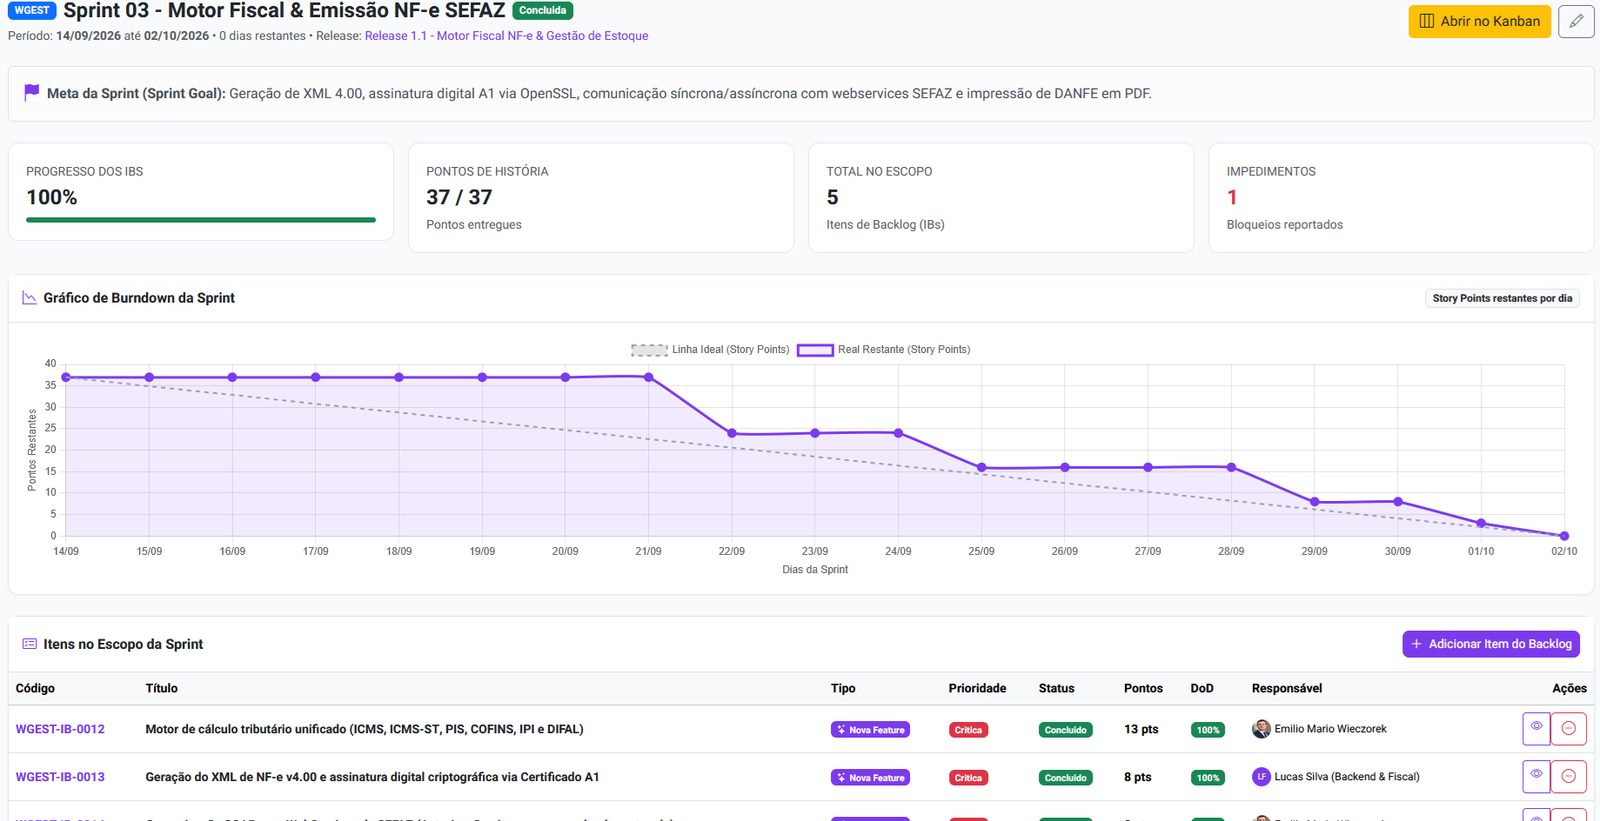This screenshot has height=821, width=1600.
Task: Remove WGEST-IB-0013 from sprint icon
Action: point(1568,776)
